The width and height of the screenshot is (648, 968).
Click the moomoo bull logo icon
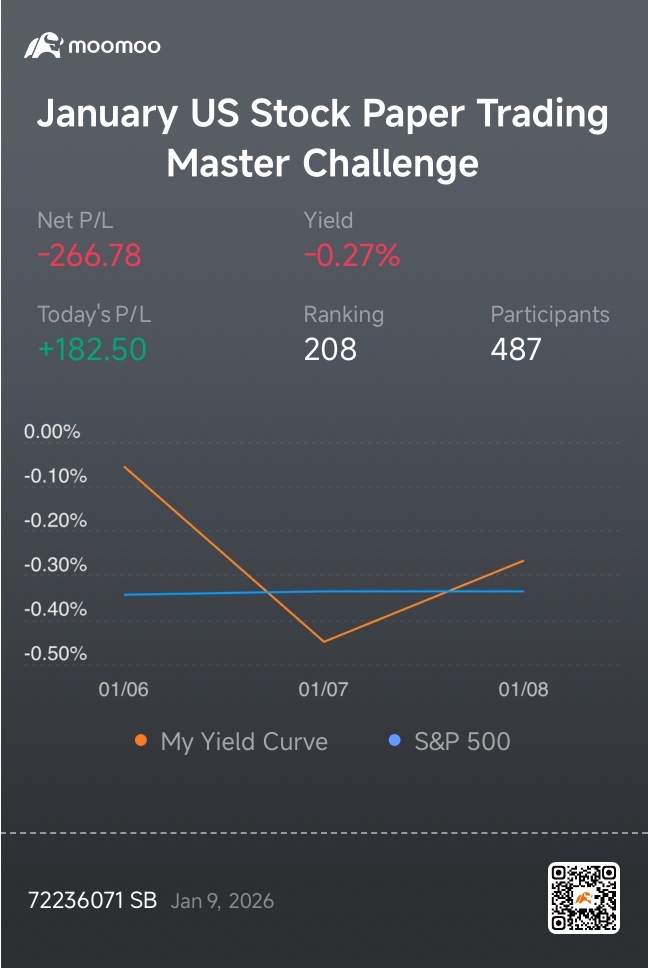click(x=43, y=46)
